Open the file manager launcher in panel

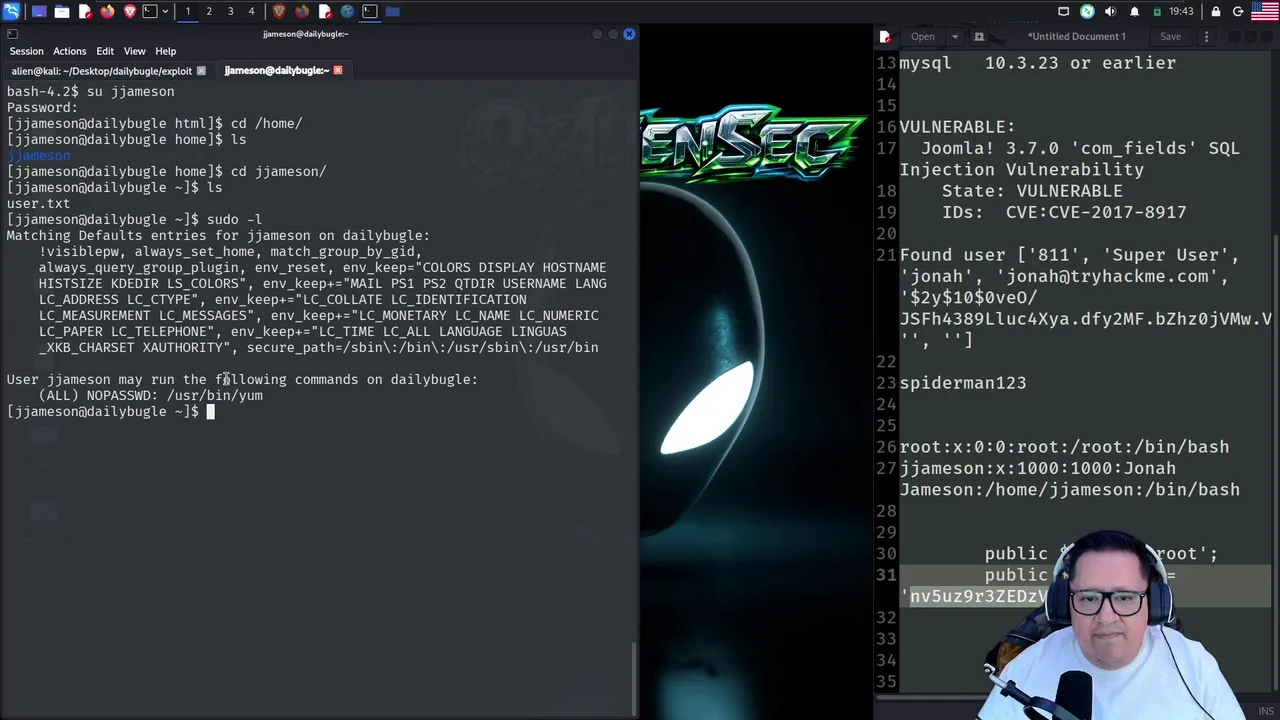click(62, 11)
